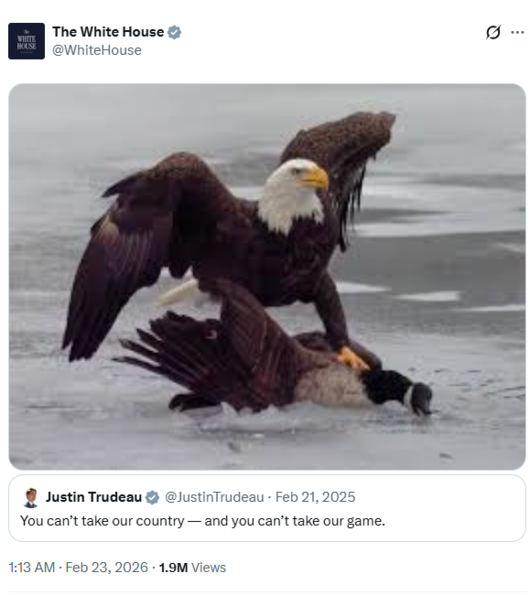The height and width of the screenshot is (595, 530).
Task: Open the 1.9M Views analytics
Action: 192,568
